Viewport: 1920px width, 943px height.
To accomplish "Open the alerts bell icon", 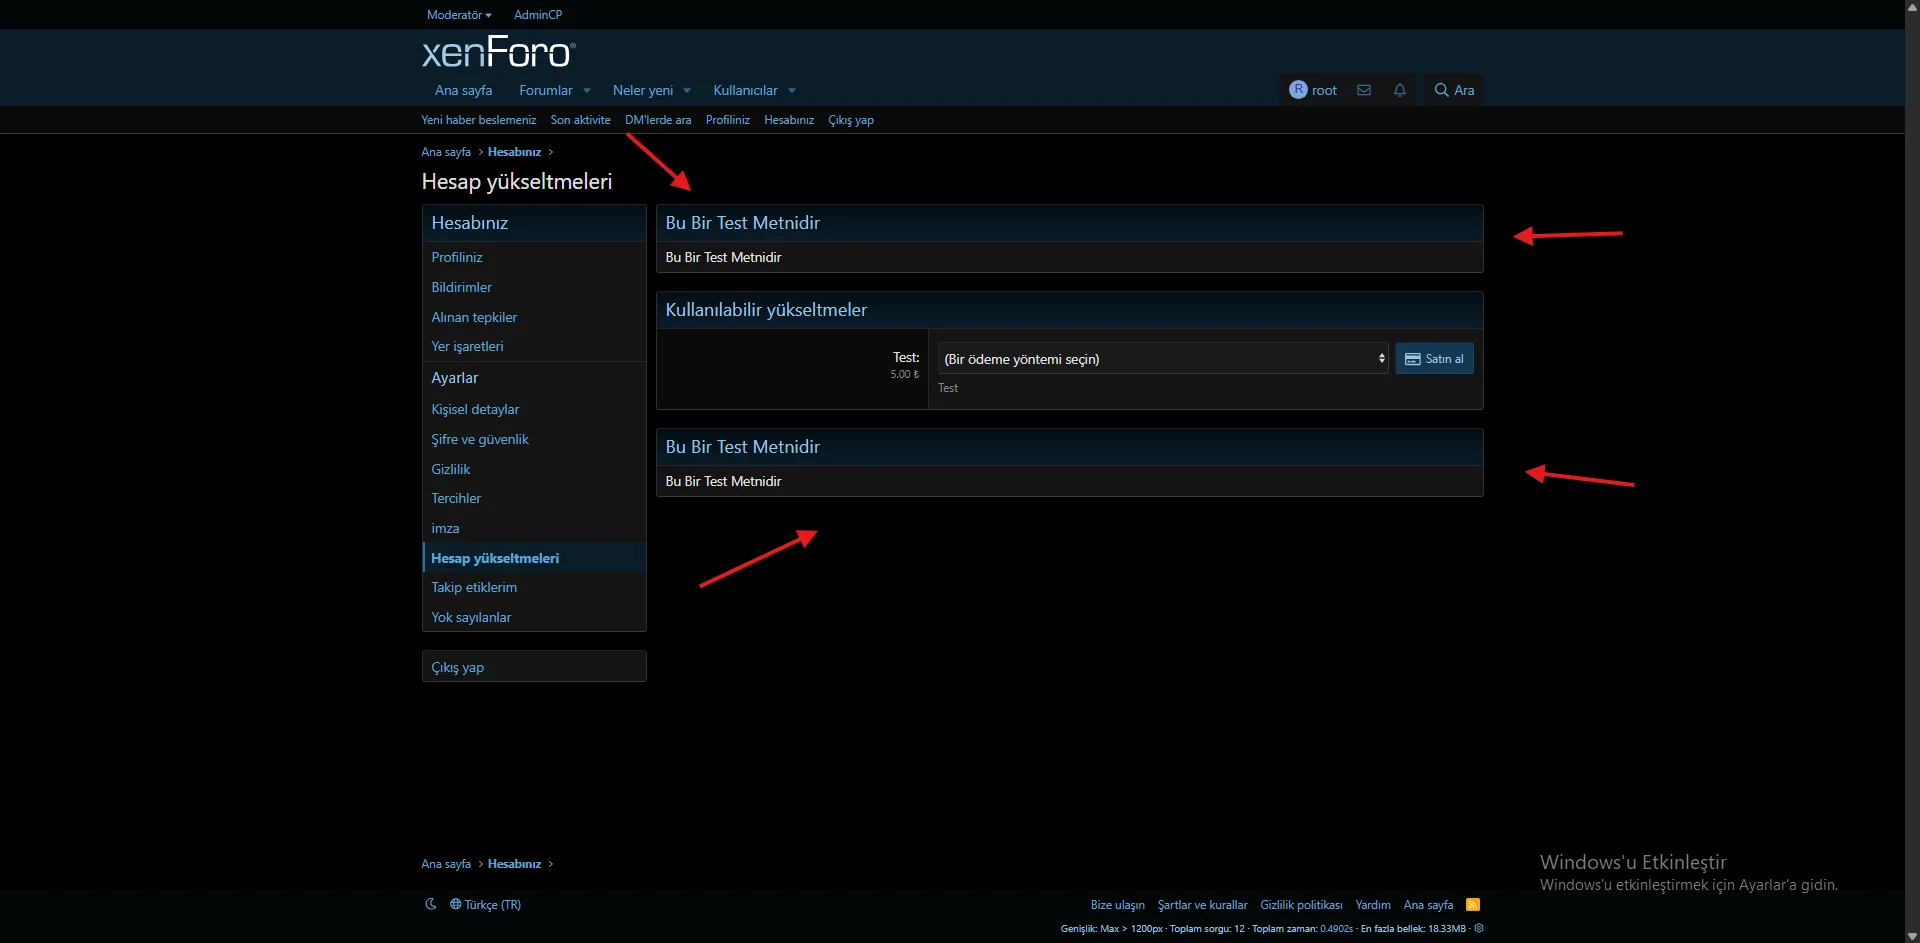I will click(x=1399, y=90).
